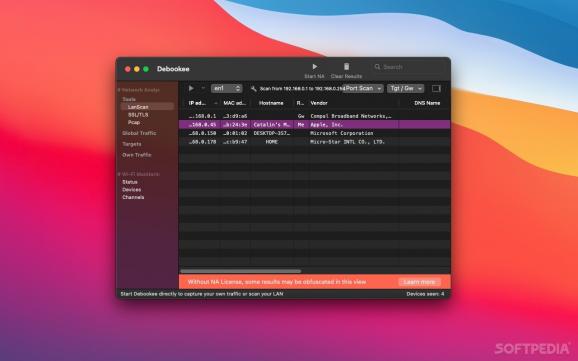Open the Port Scan dropdown

coord(363,88)
